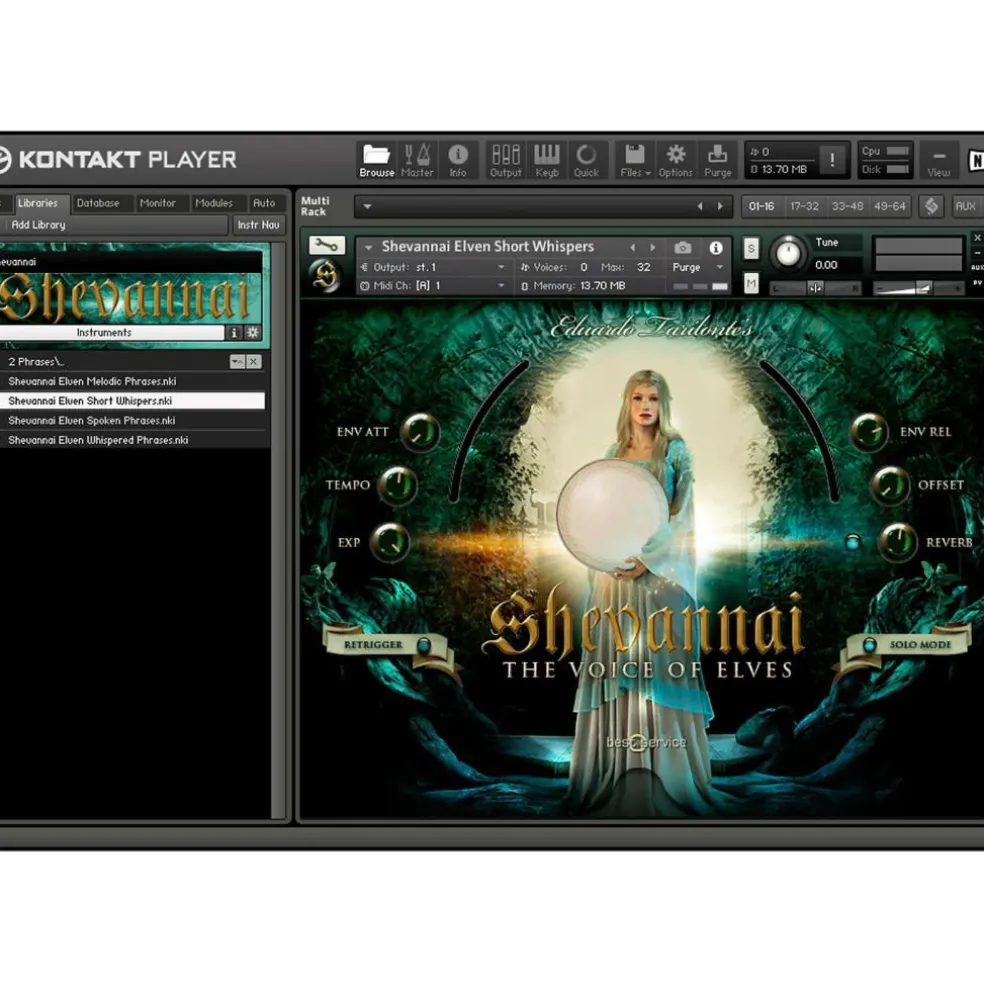Viewport: 984px width, 984px height.
Task: Open library info 'i' button
Action: coord(234,333)
